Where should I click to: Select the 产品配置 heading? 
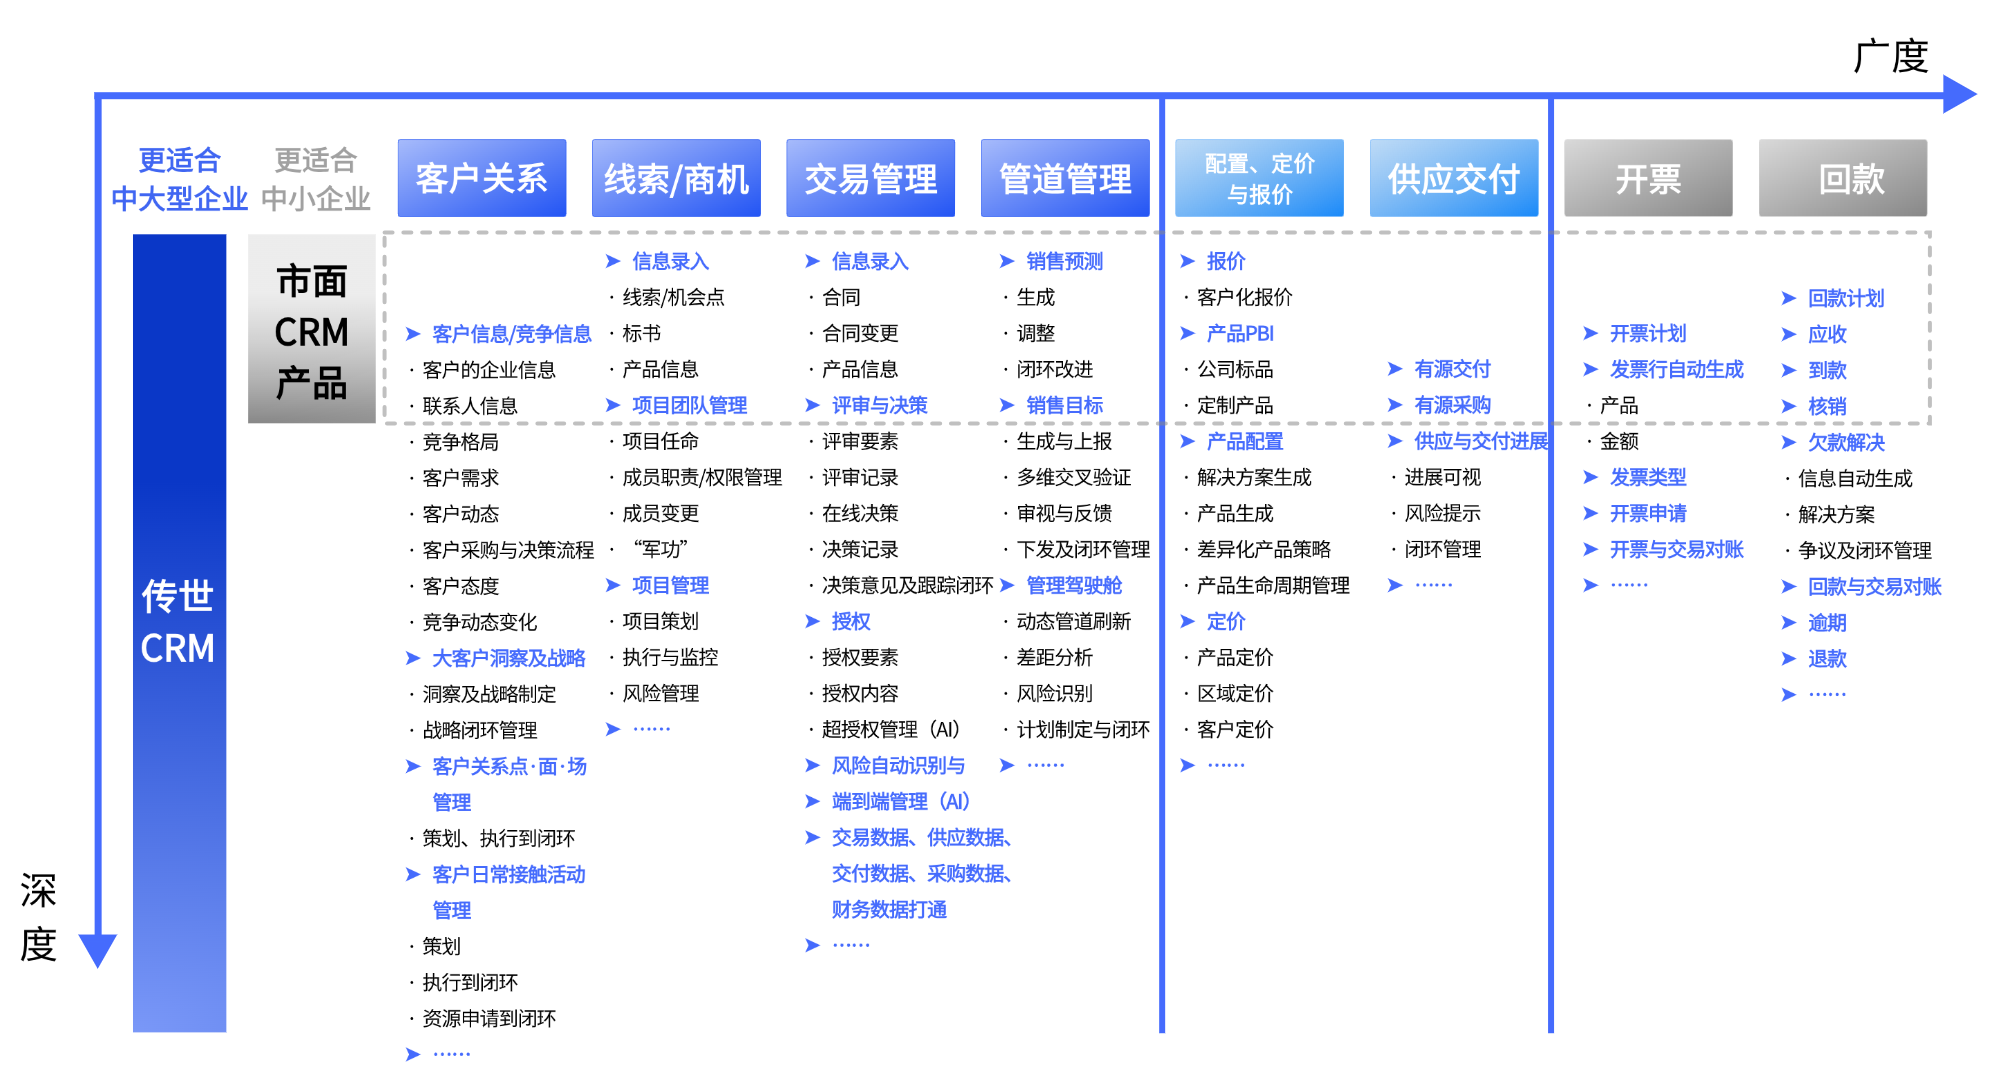(x=1245, y=441)
